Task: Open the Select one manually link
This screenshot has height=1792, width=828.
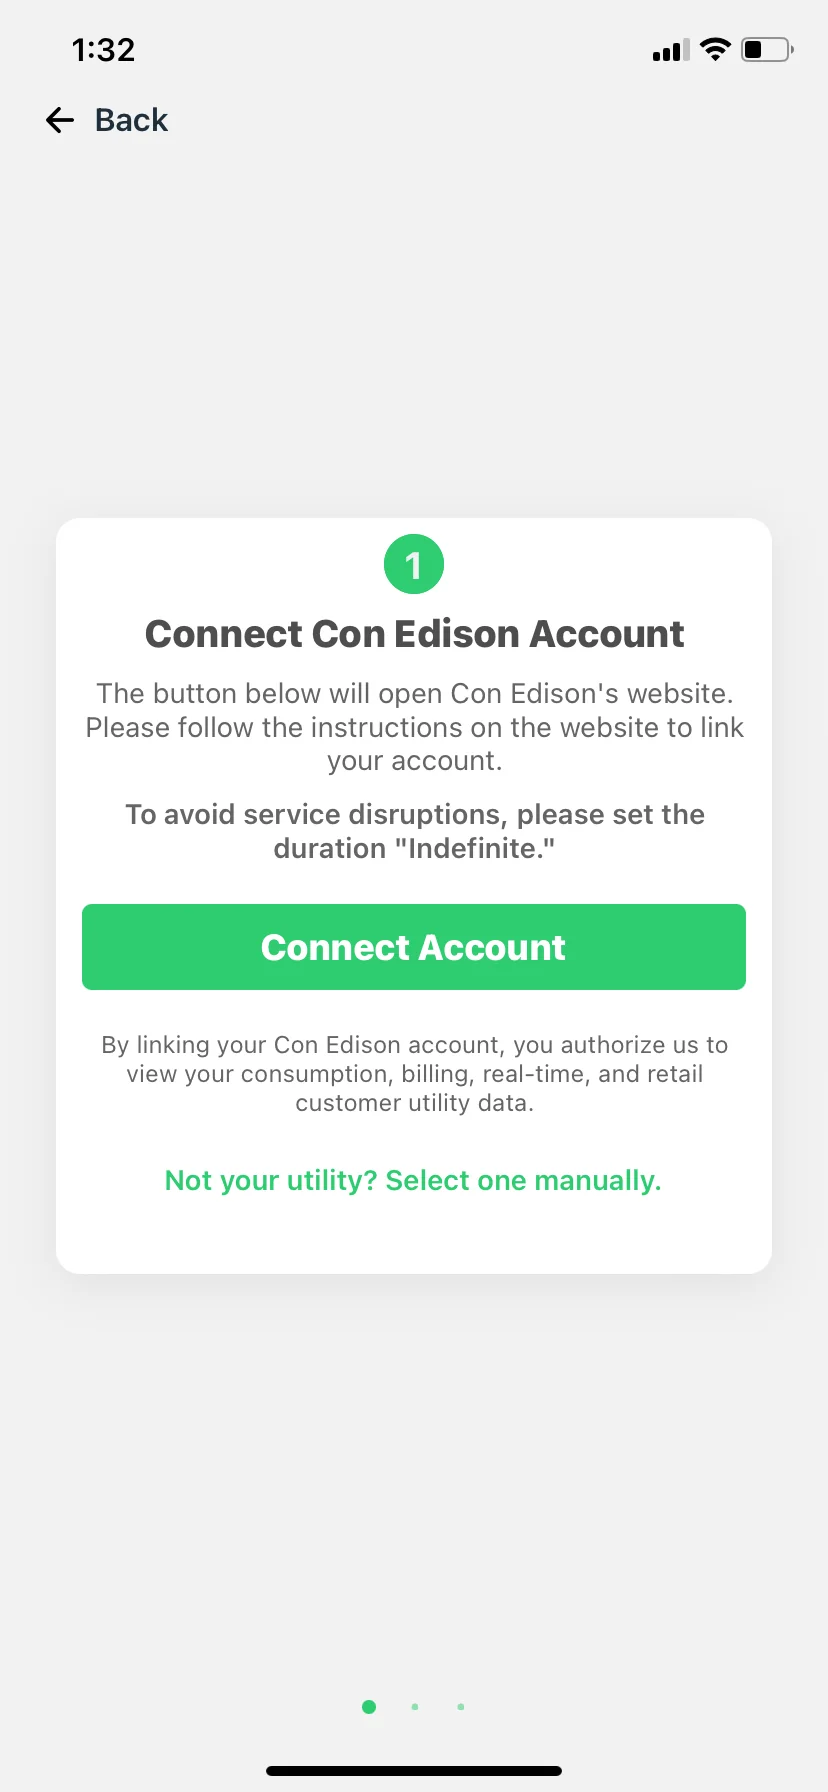Action: pos(523,1181)
